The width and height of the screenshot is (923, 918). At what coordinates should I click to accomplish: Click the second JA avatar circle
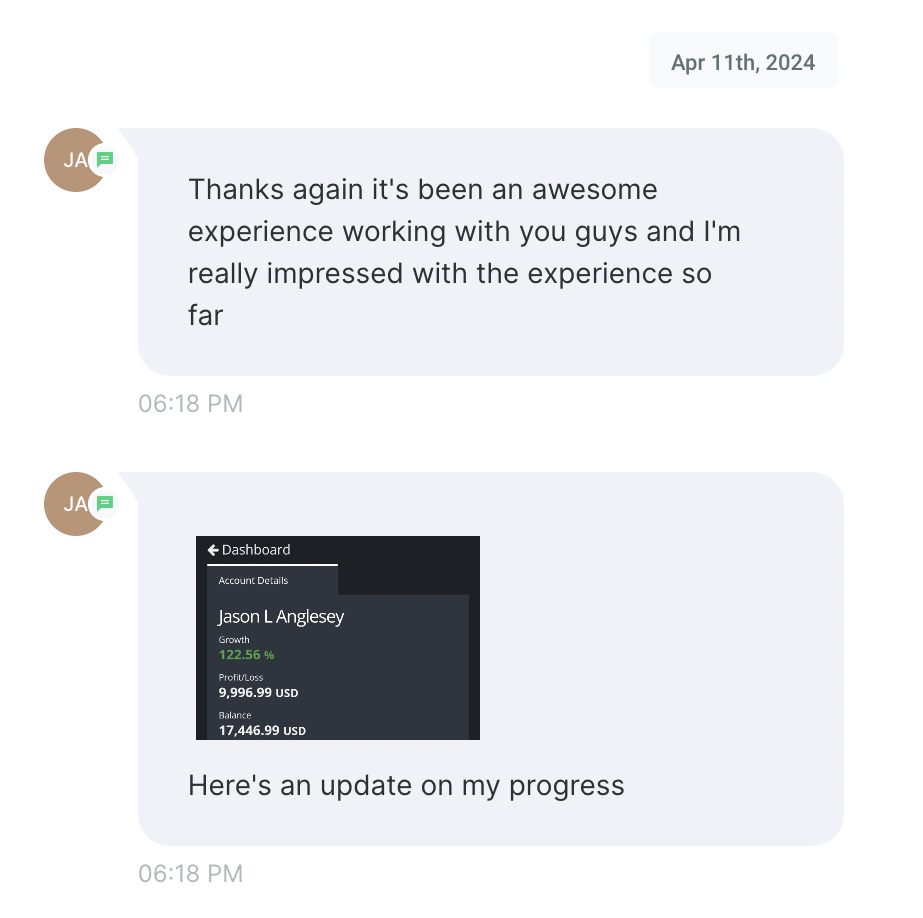click(x=75, y=504)
